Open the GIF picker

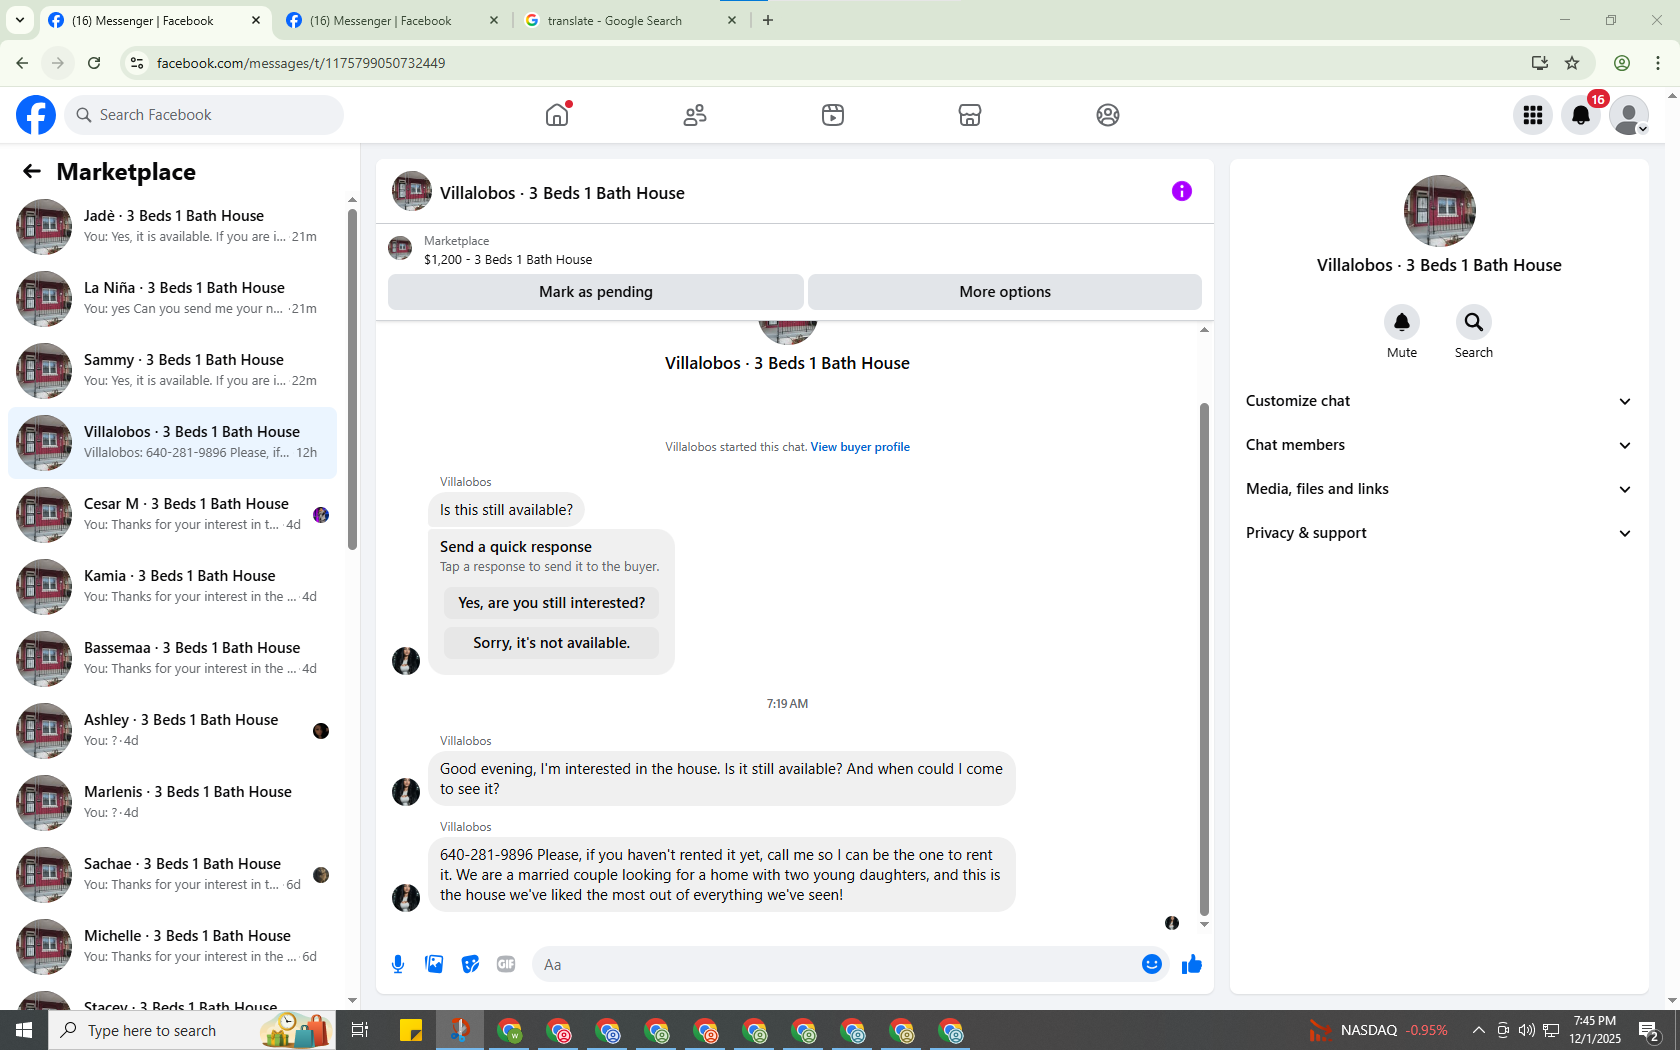click(506, 964)
